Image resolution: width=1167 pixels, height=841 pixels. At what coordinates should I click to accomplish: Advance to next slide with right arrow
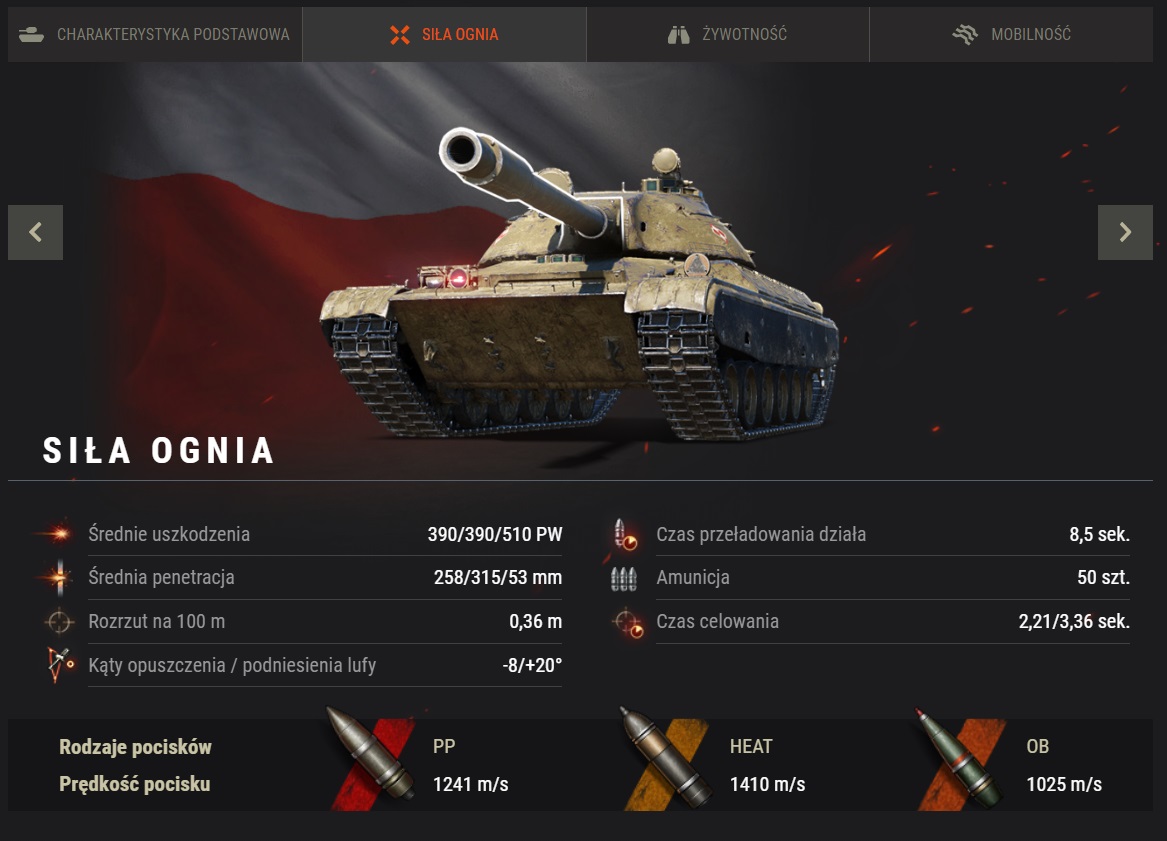pos(1125,232)
